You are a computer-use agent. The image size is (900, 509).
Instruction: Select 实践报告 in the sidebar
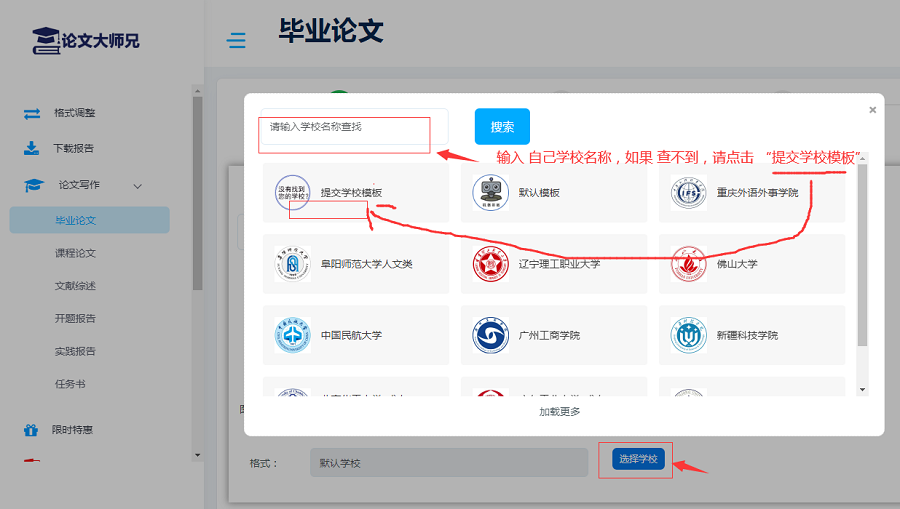click(75, 351)
